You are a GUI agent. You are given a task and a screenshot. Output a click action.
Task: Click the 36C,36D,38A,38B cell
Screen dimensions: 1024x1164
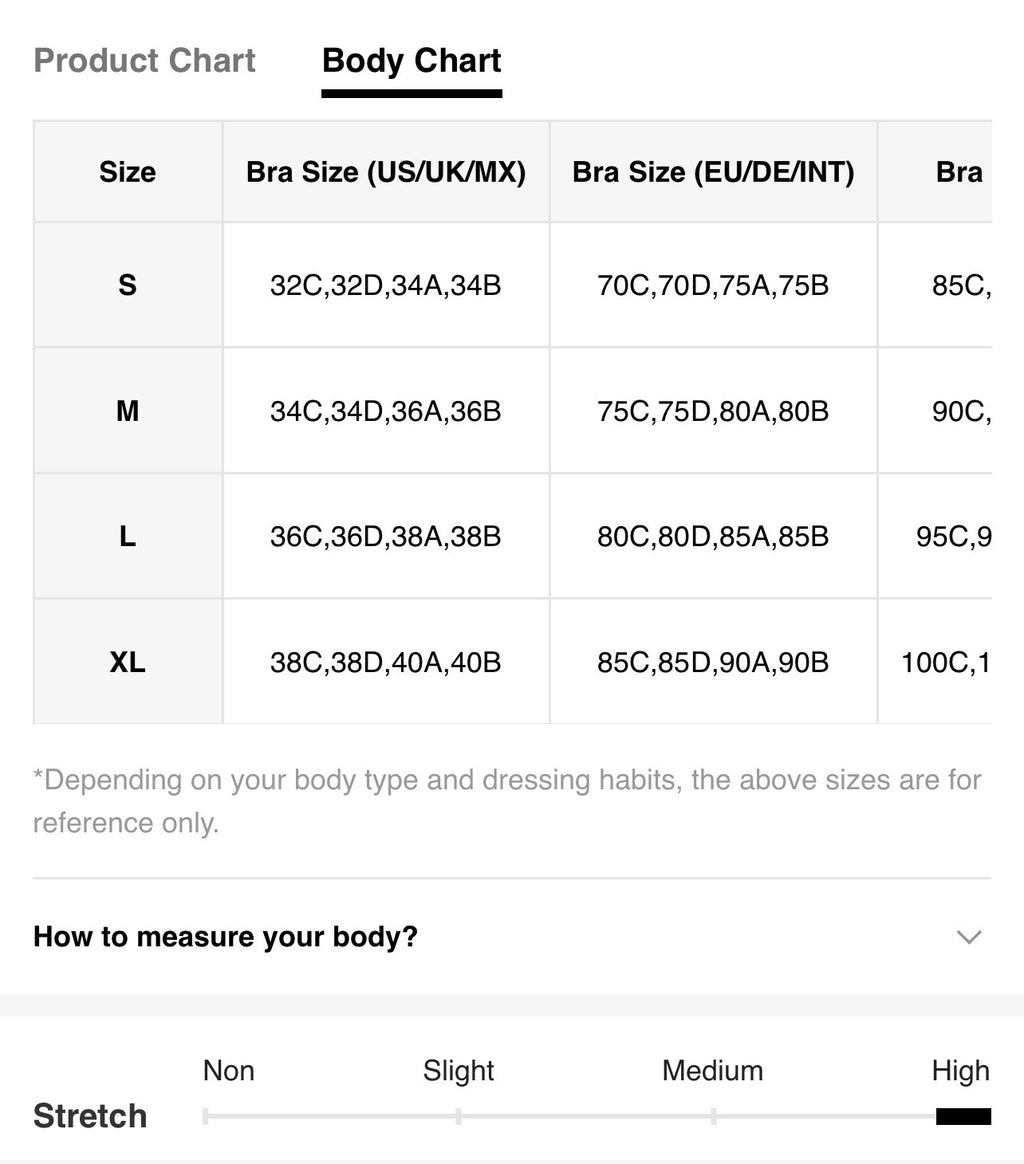coord(386,536)
